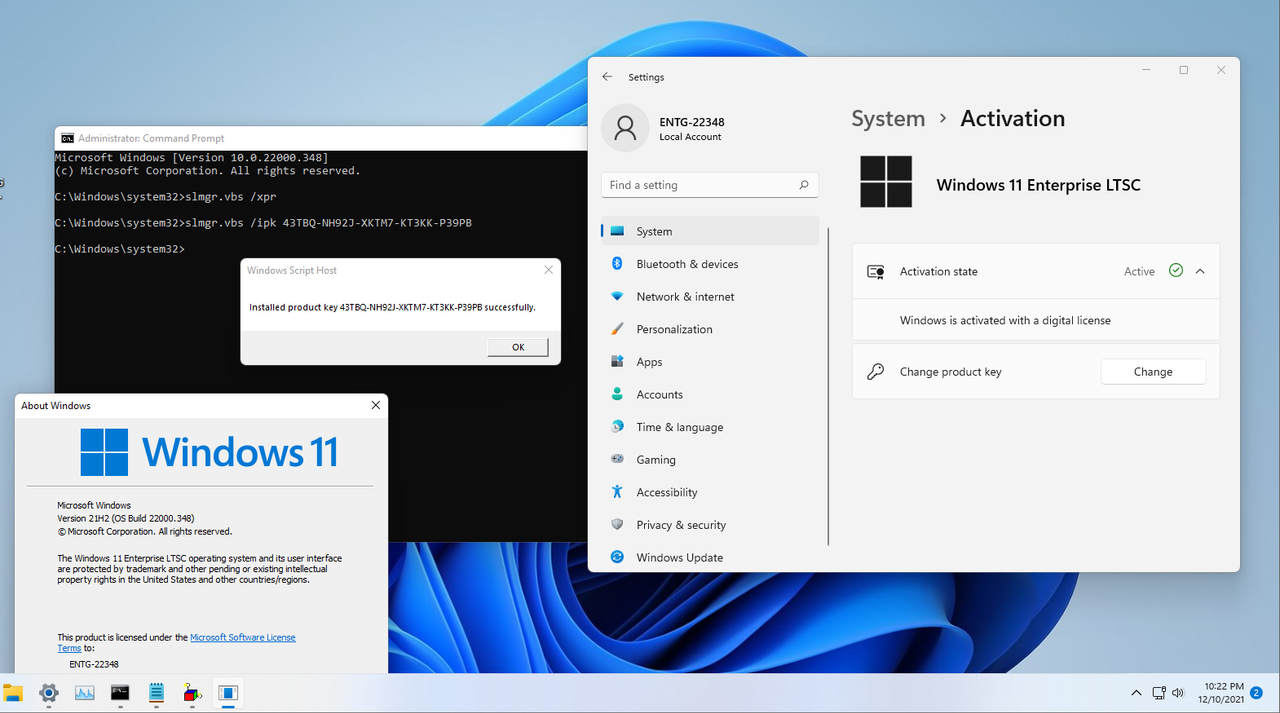Click the Gaming controller icon

617,460
